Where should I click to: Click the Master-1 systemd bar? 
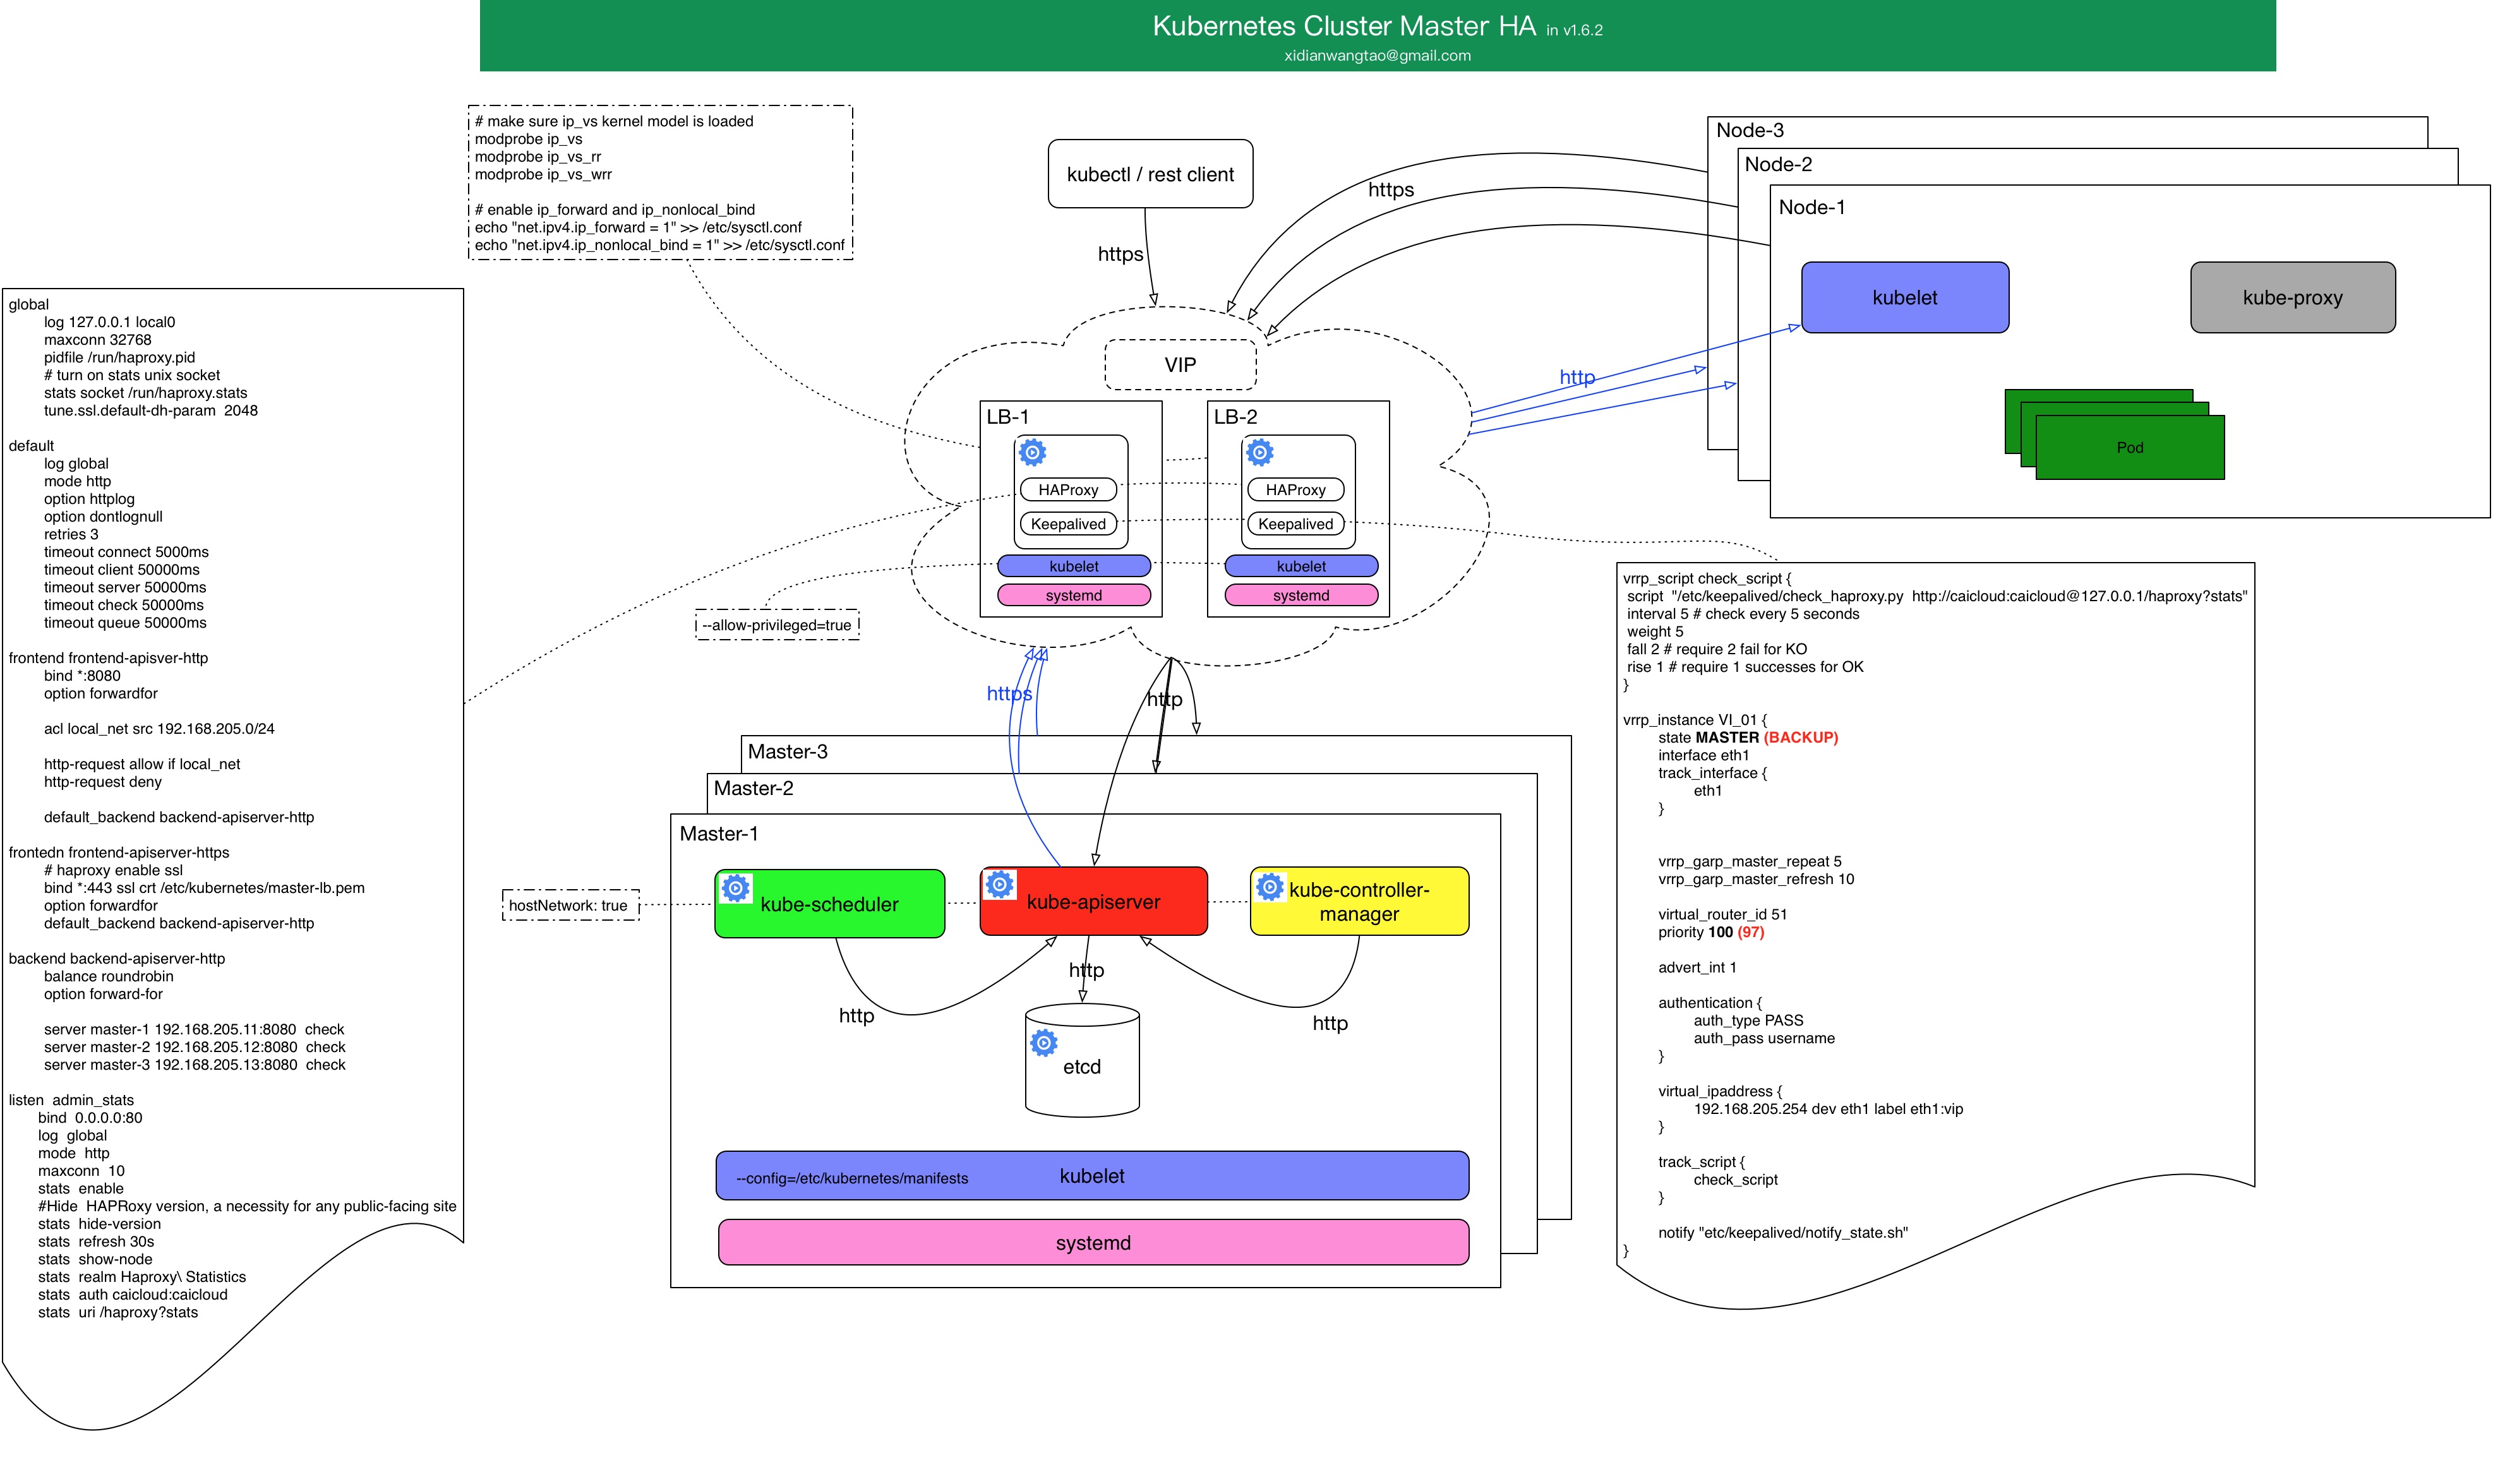click(x=1093, y=1243)
